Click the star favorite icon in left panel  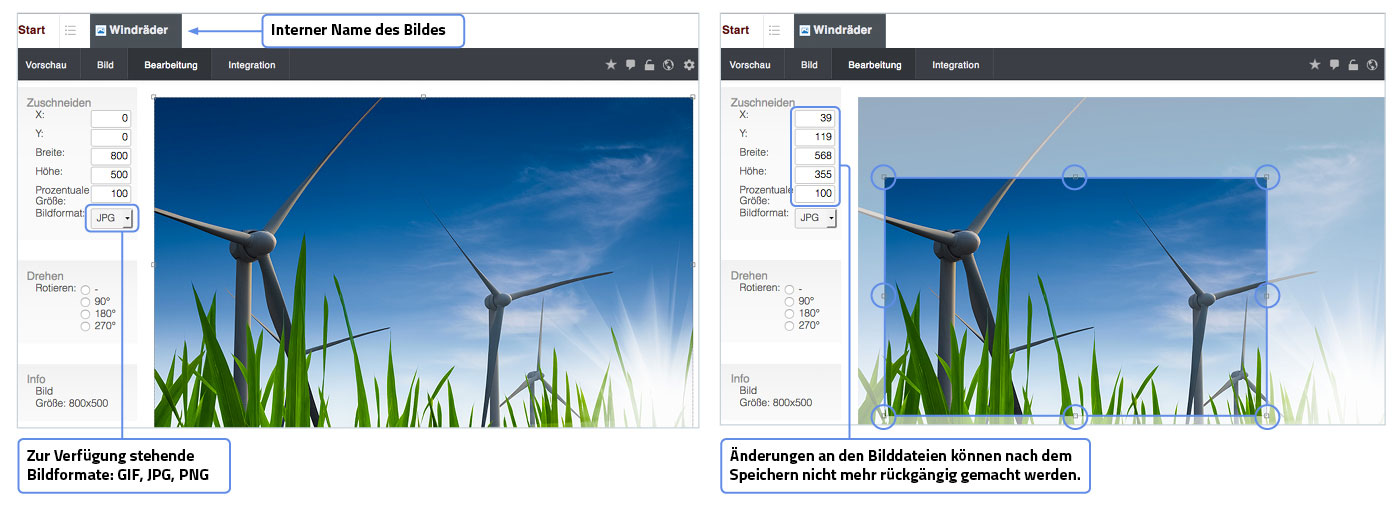[x=611, y=65]
